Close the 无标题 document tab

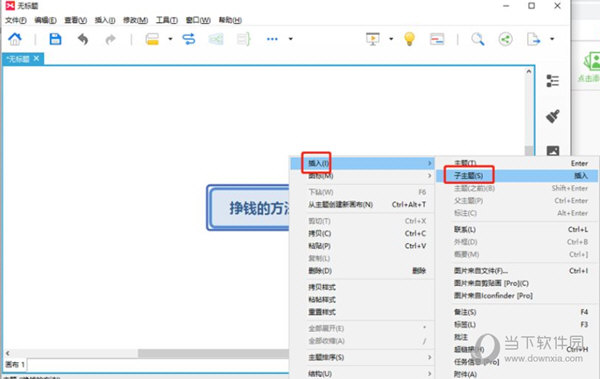36,58
